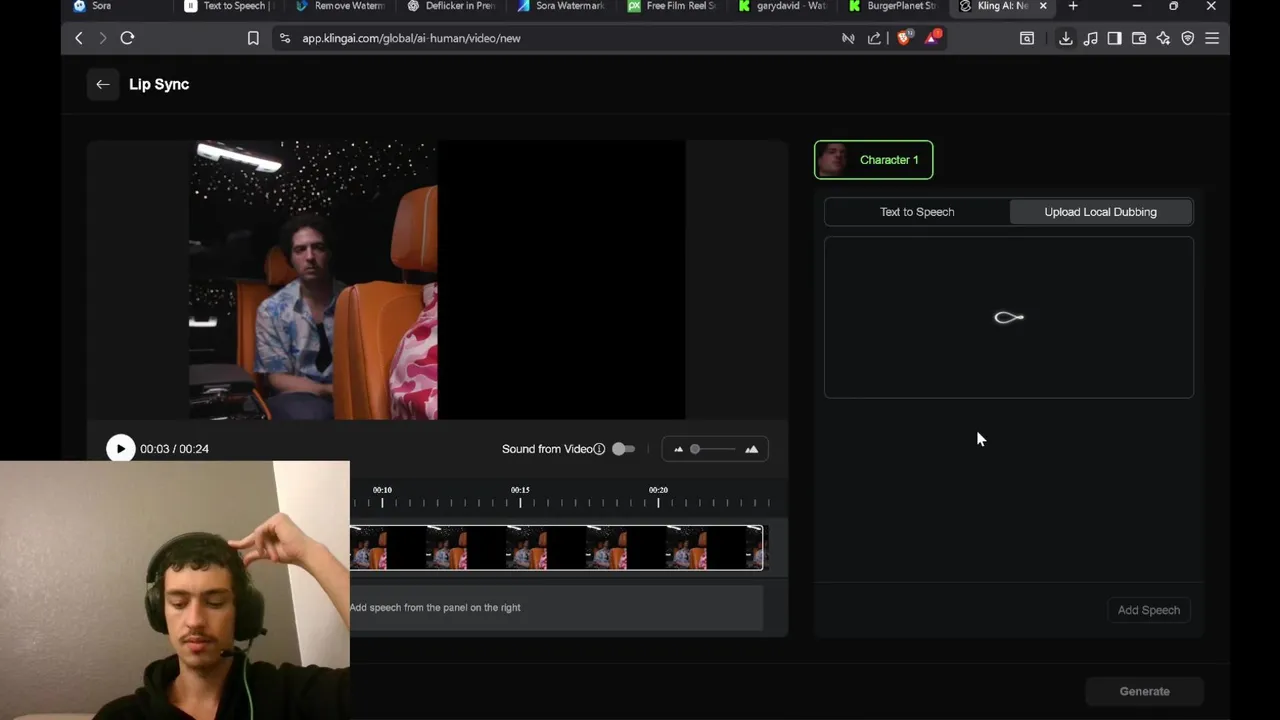Open site settings icon in the address bar
The height and width of the screenshot is (720, 1280).
(x=285, y=38)
